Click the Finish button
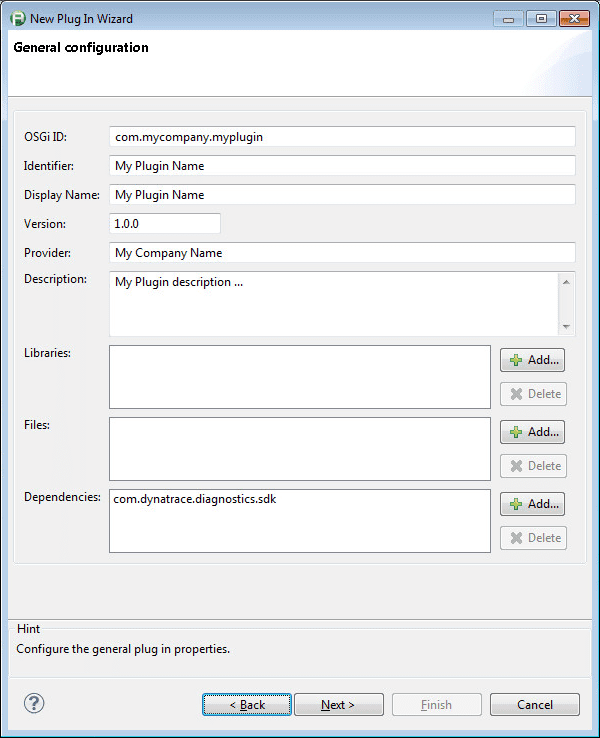Image resolution: width=600 pixels, height=738 pixels. click(x=437, y=705)
